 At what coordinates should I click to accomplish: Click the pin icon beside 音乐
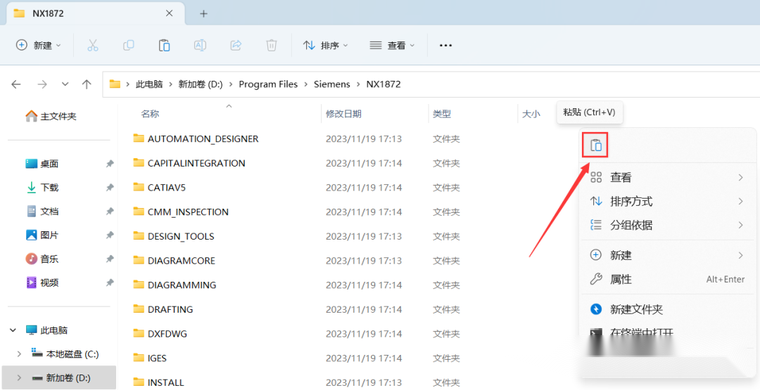coord(110,259)
